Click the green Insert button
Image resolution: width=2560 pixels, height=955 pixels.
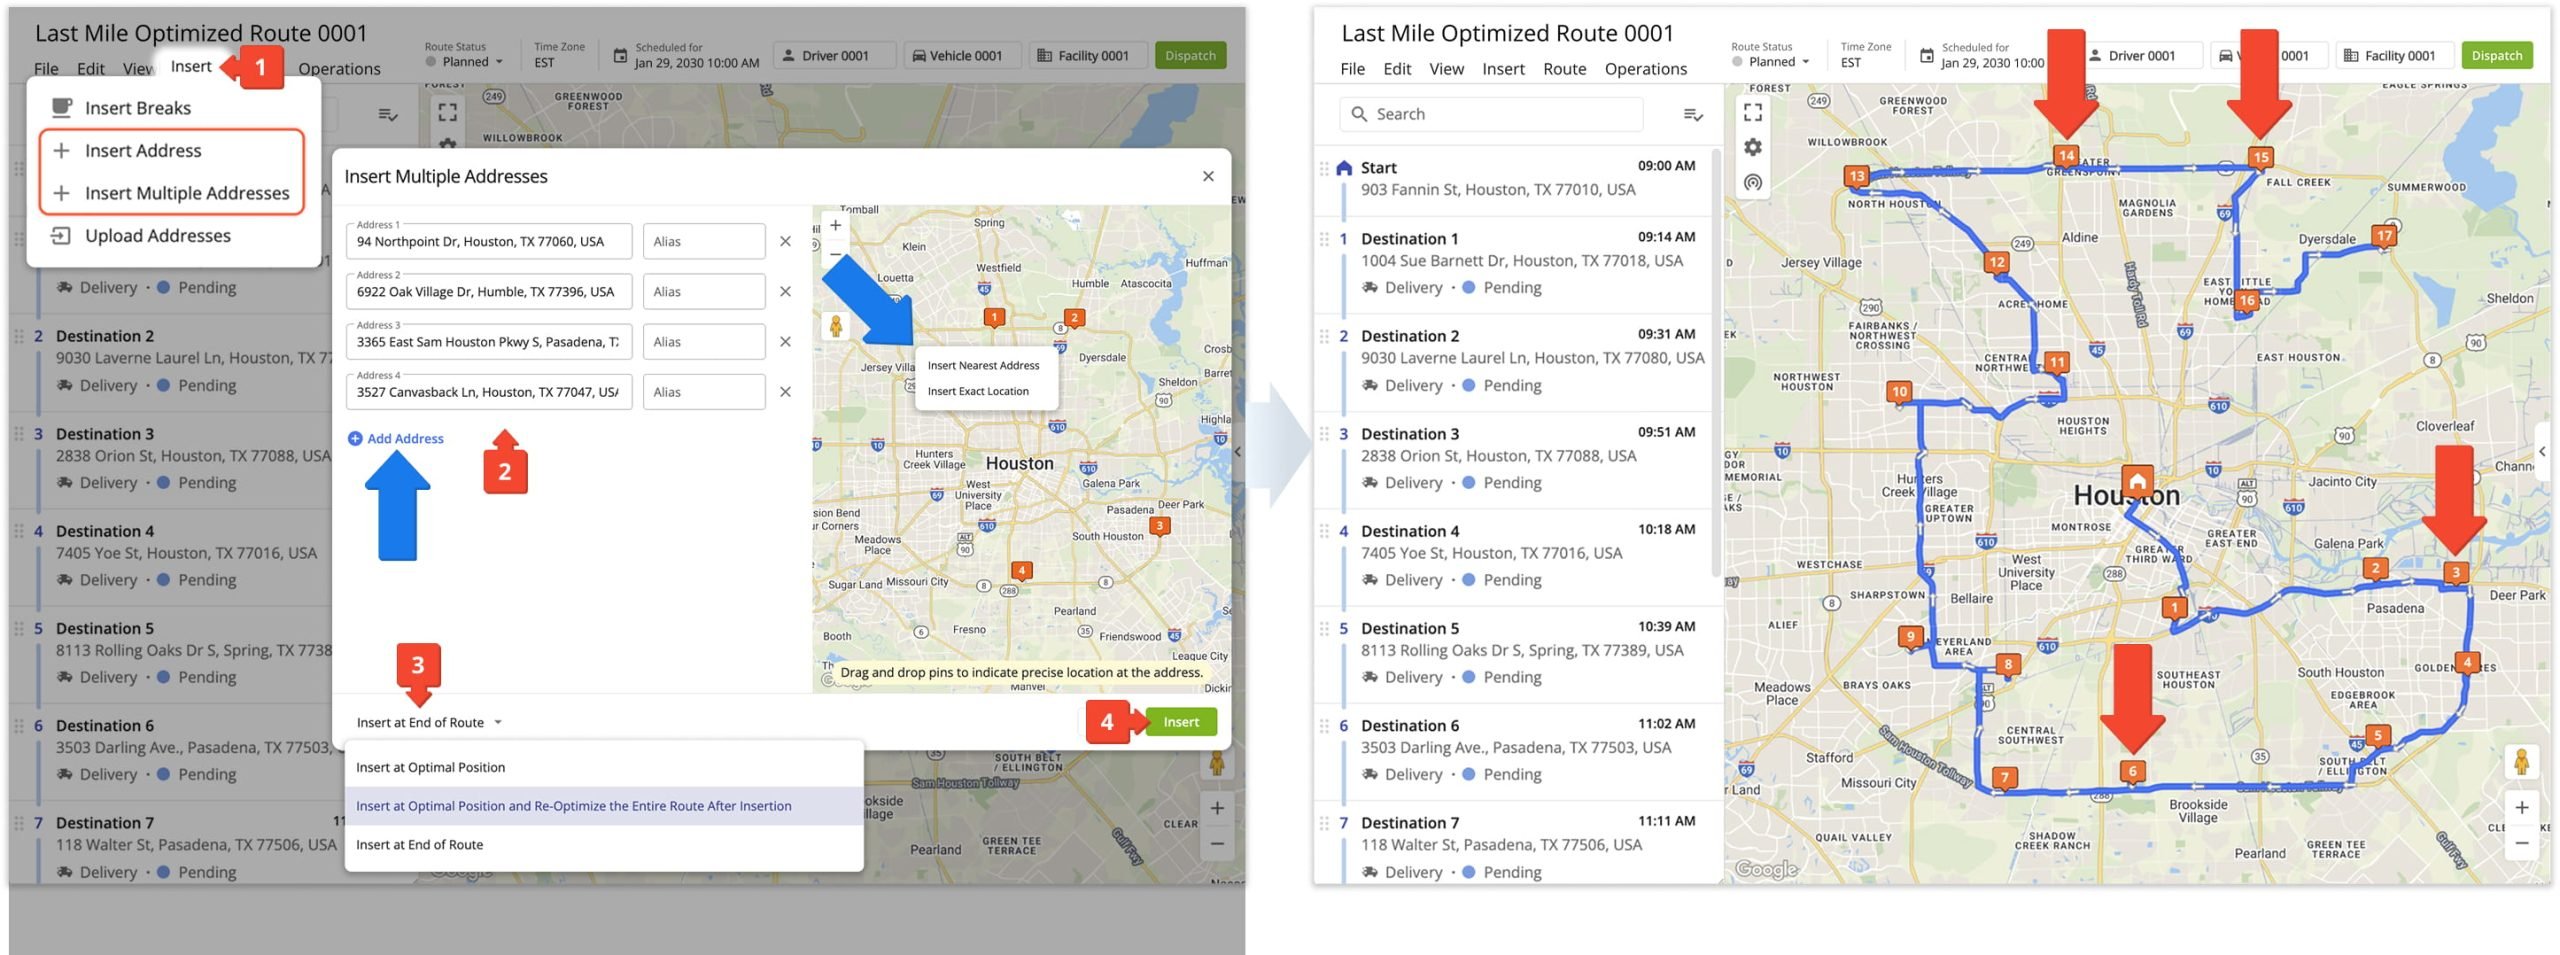point(1180,722)
